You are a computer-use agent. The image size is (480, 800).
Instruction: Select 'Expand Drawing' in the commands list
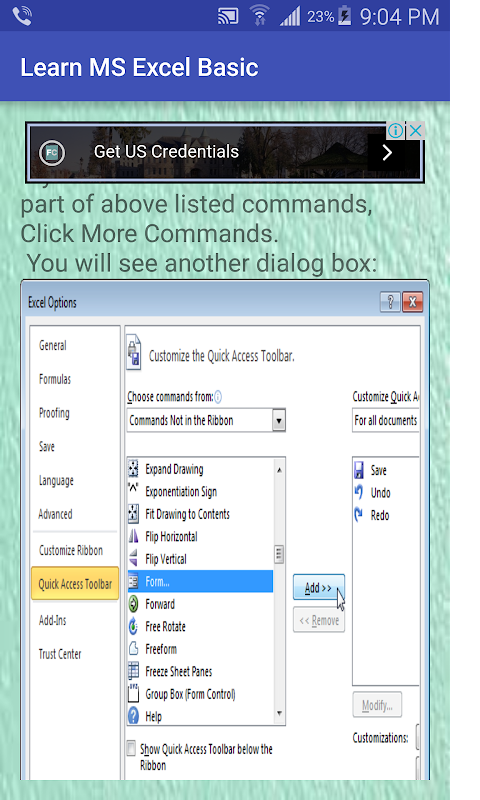pos(200,469)
